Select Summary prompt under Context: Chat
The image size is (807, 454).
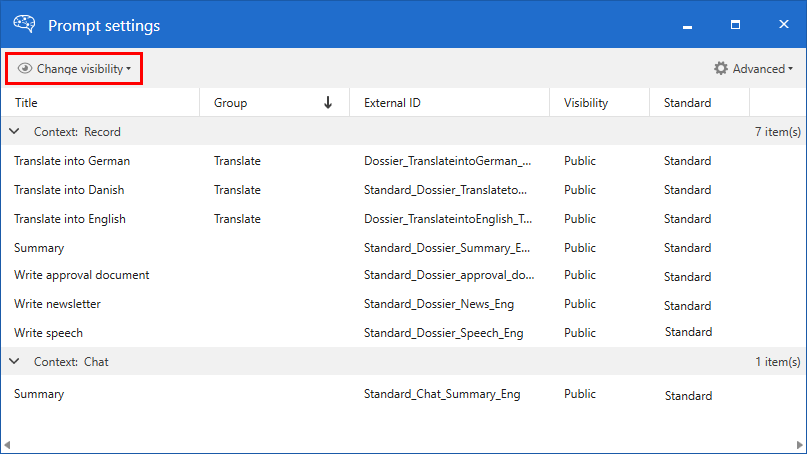point(404,394)
